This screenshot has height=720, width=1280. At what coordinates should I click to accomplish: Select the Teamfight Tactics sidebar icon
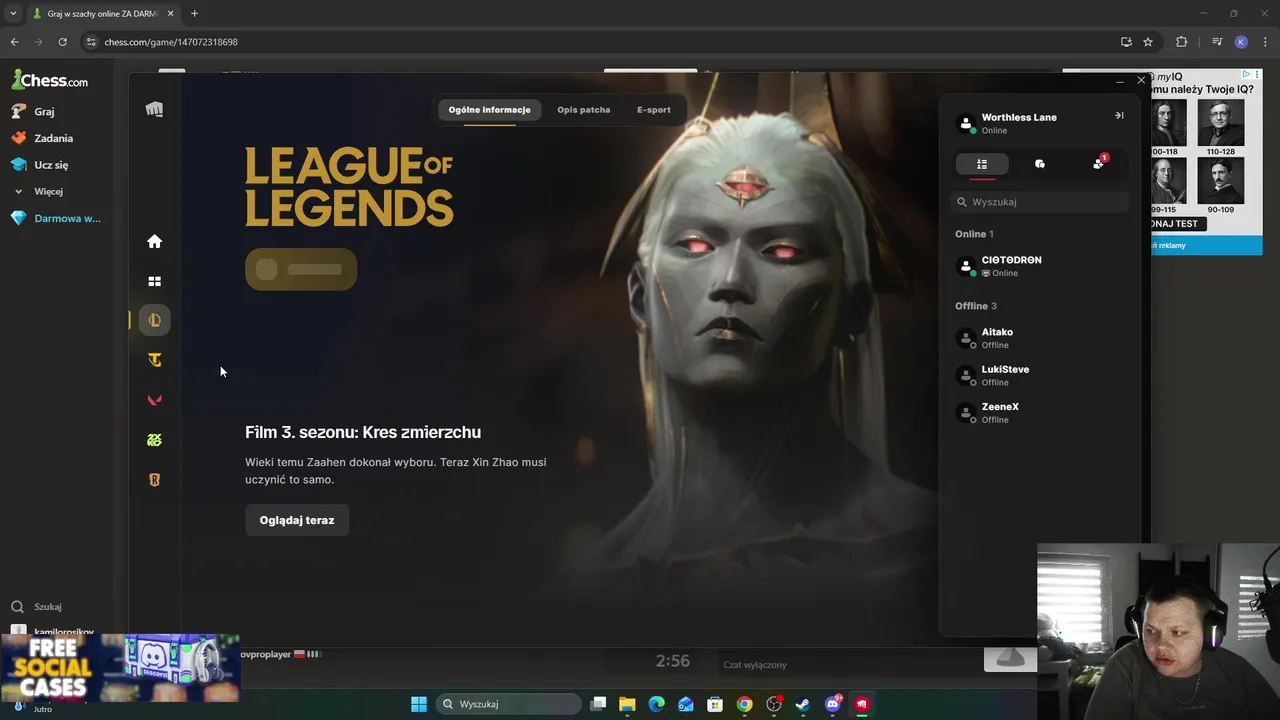click(x=154, y=360)
